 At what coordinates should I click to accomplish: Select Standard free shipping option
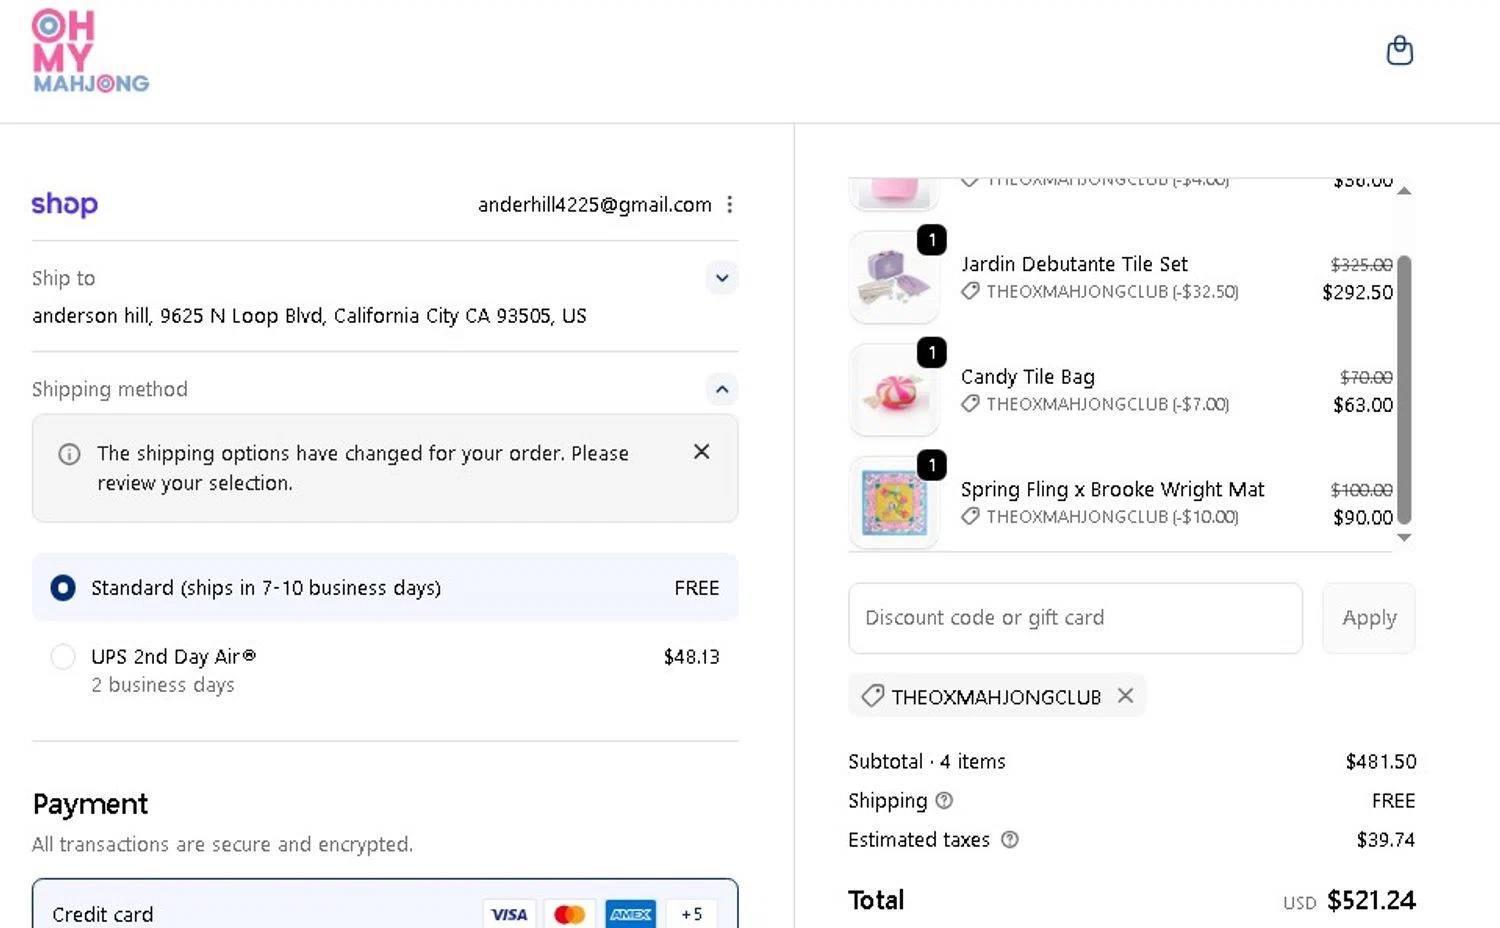pyautogui.click(x=63, y=588)
